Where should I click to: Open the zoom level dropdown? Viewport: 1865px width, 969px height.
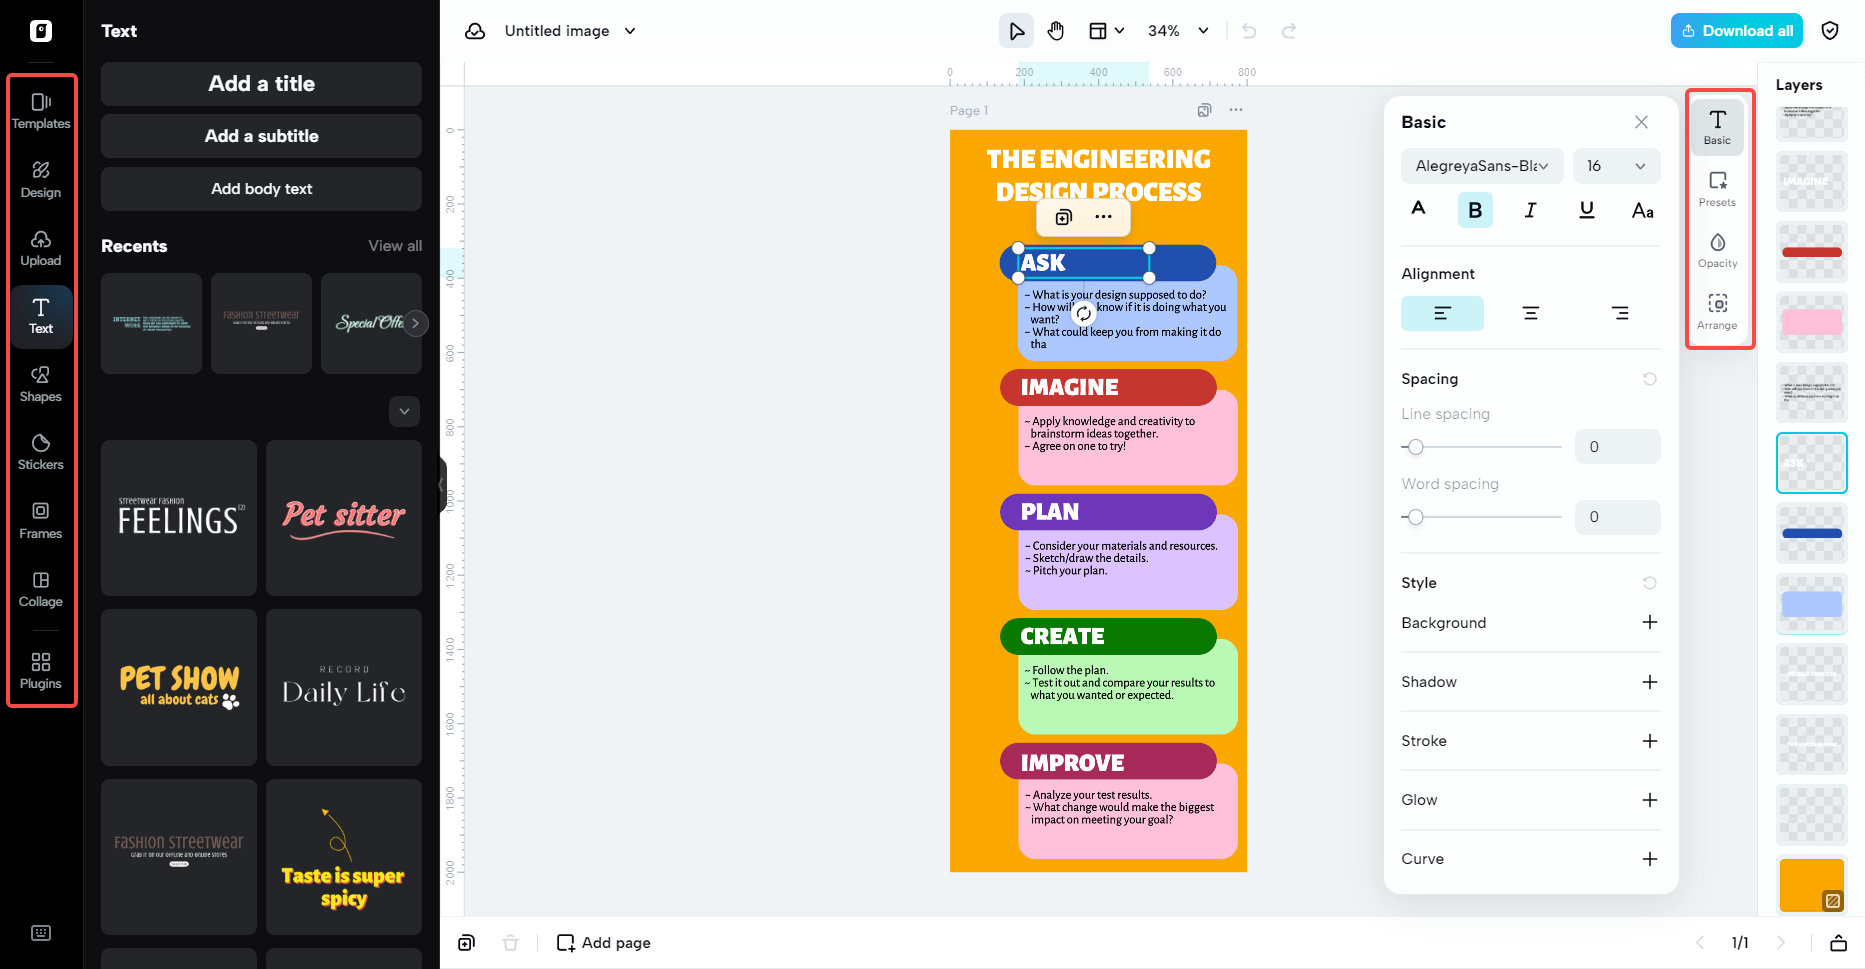[1177, 31]
